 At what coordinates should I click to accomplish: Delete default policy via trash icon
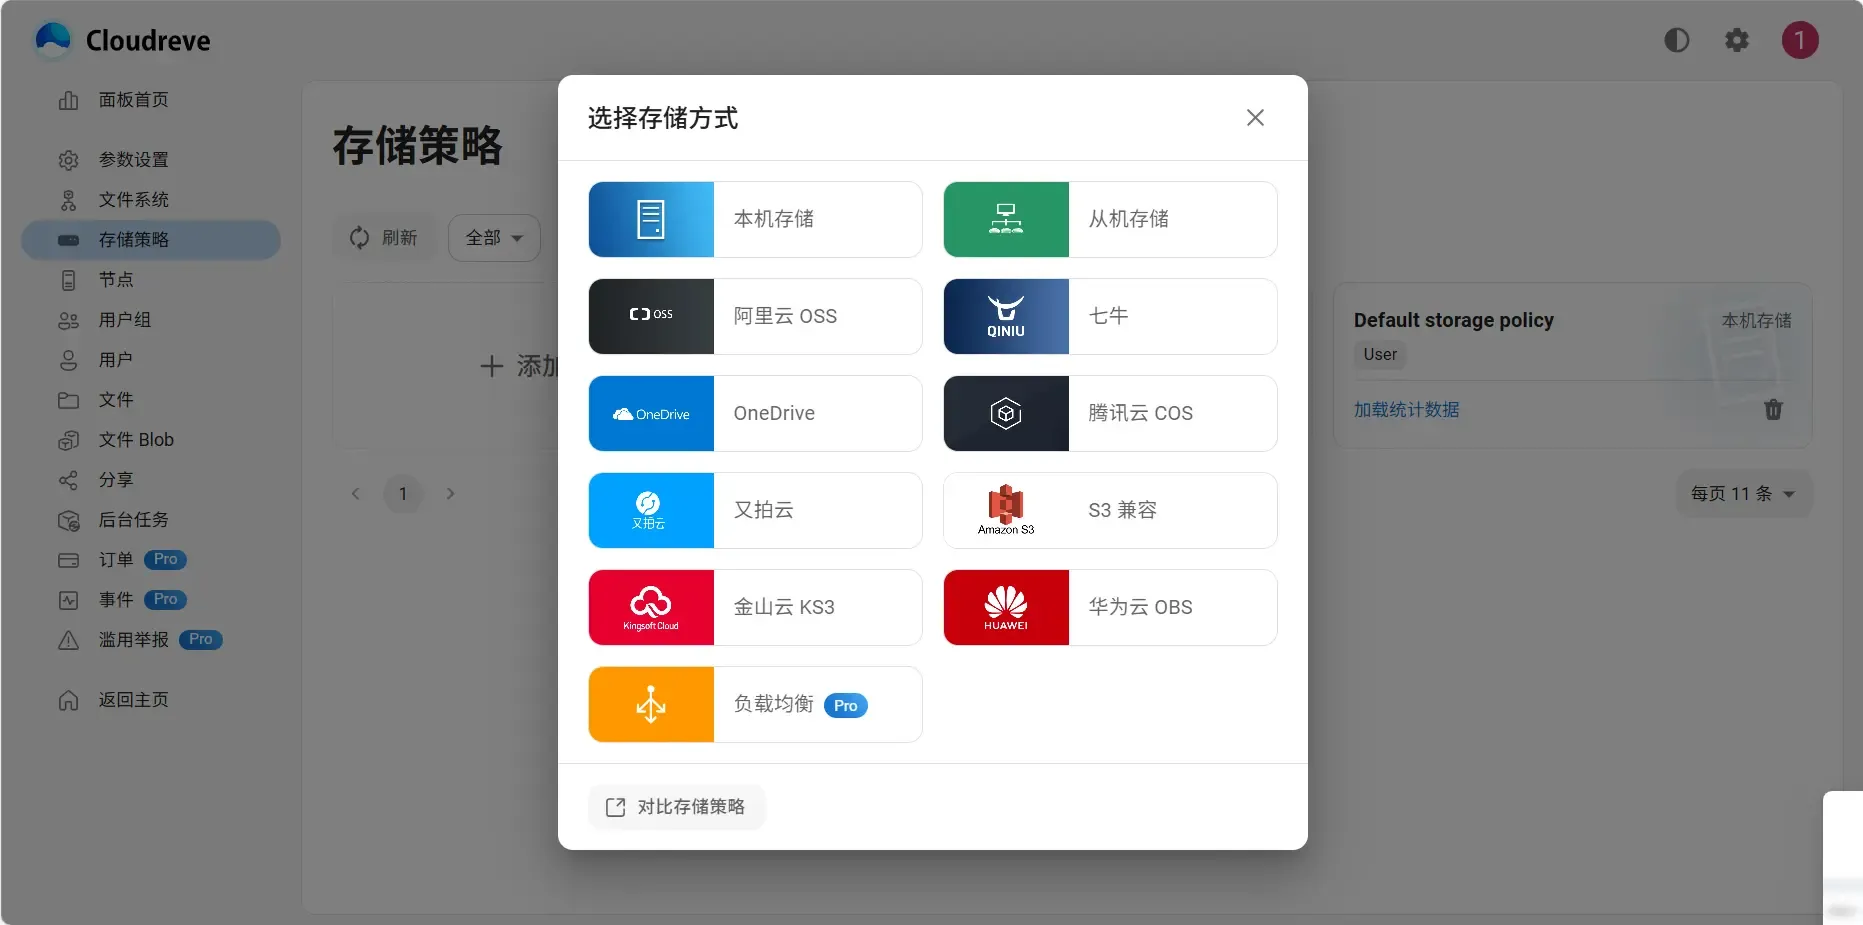tap(1774, 410)
